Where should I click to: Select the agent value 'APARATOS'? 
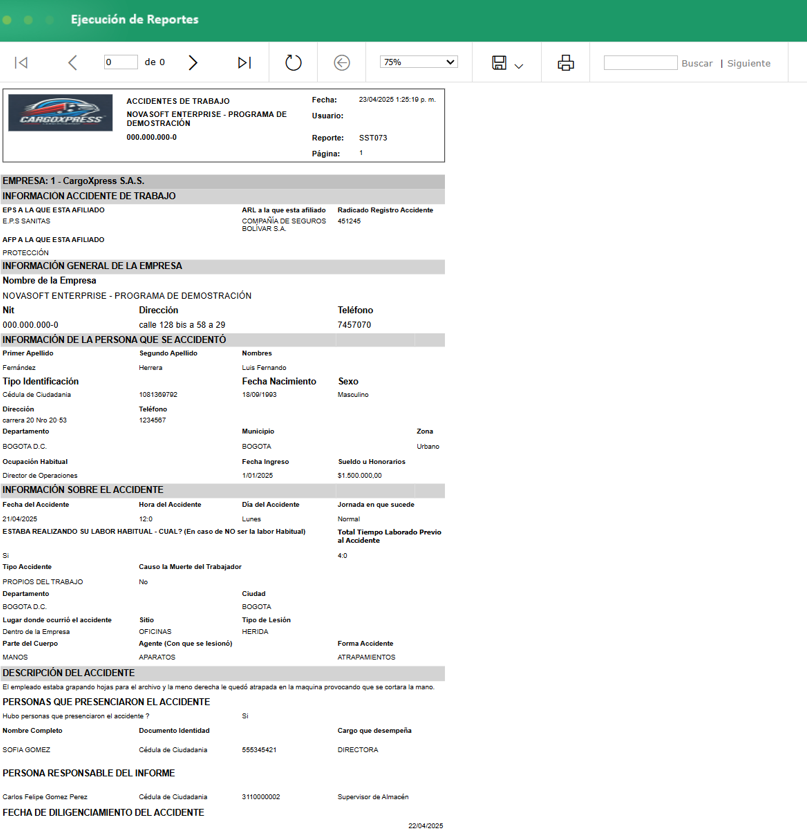[x=157, y=657]
